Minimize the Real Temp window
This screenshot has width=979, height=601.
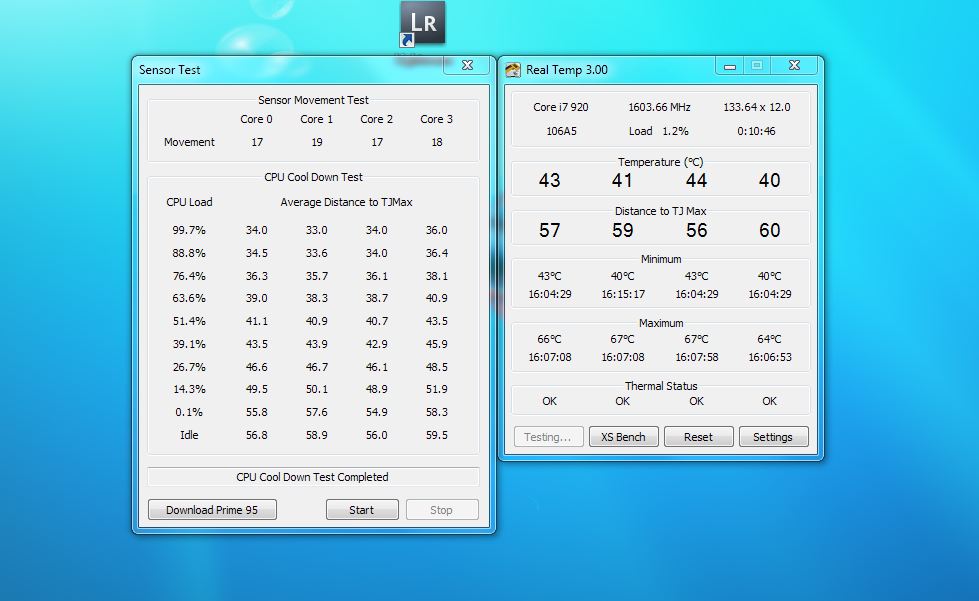click(729, 66)
